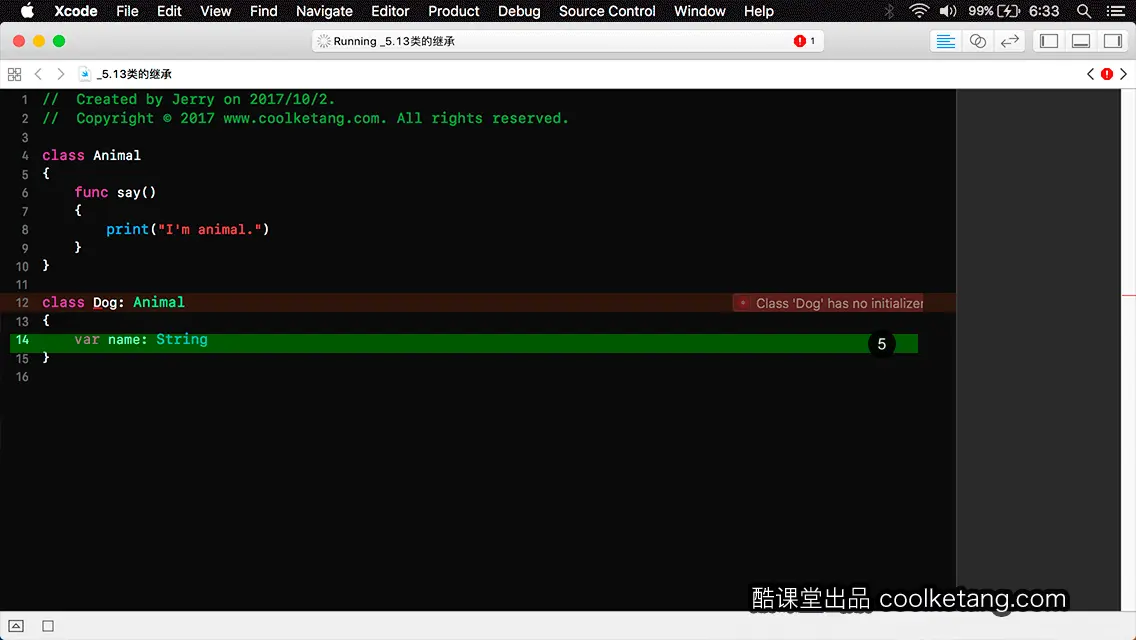1136x640 pixels.
Task: Open the View menu
Action: pyautogui.click(x=215, y=11)
